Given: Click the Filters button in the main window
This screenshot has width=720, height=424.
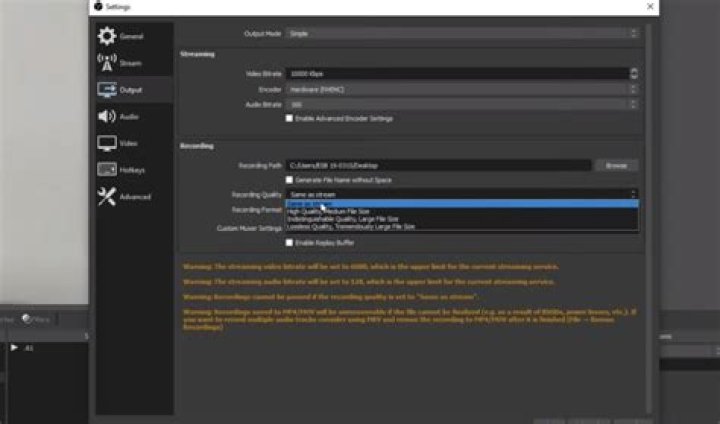Looking at the screenshot, I should [x=36, y=319].
